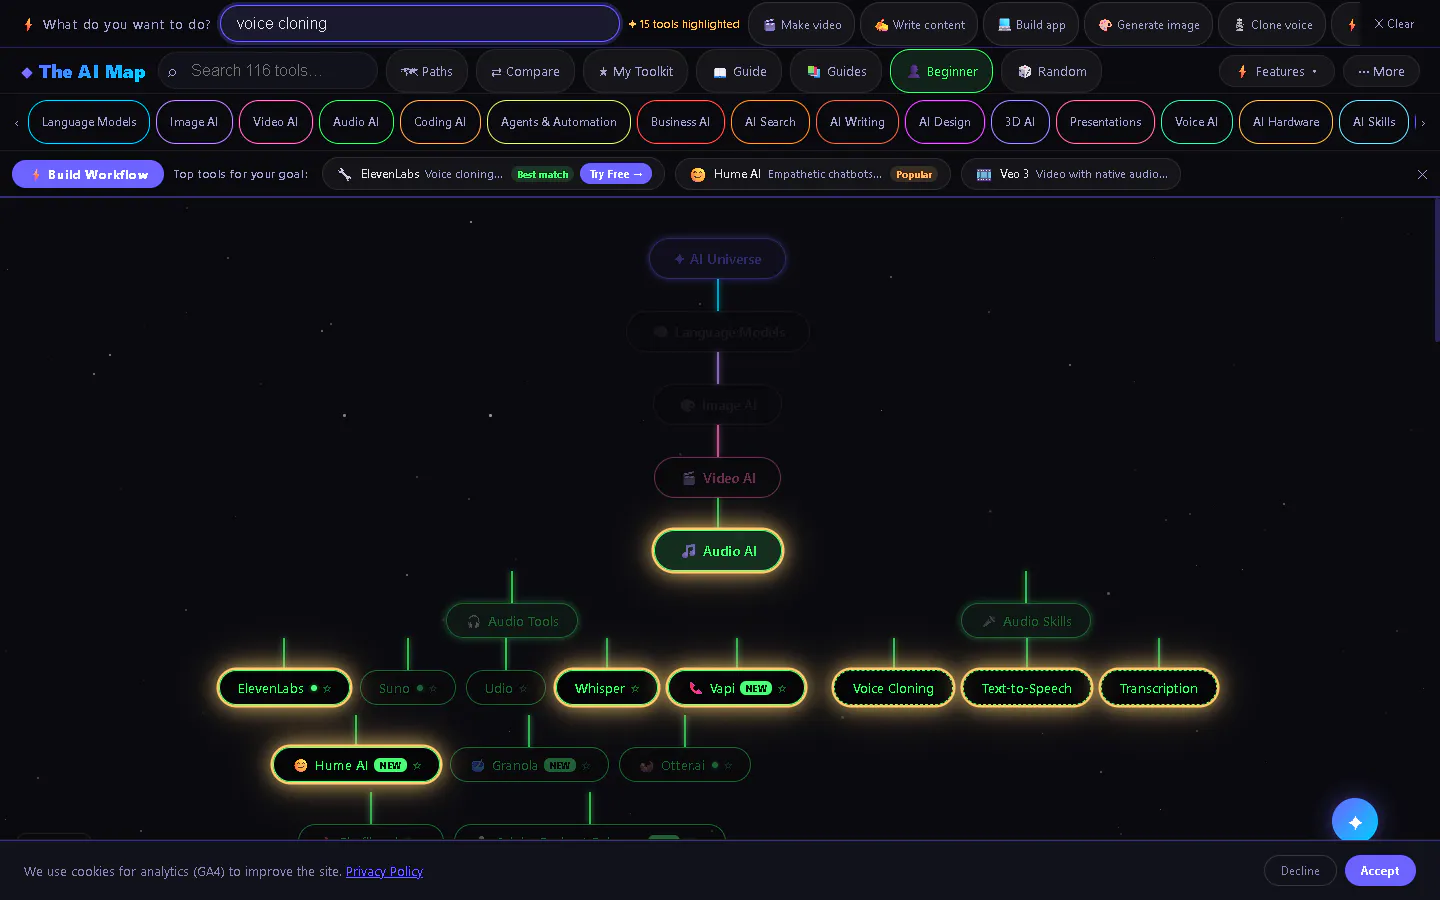This screenshot has height=900, width=1440.
Task: Favorite ElevenLabs using its node star
Action: click(x=327, y=689)
